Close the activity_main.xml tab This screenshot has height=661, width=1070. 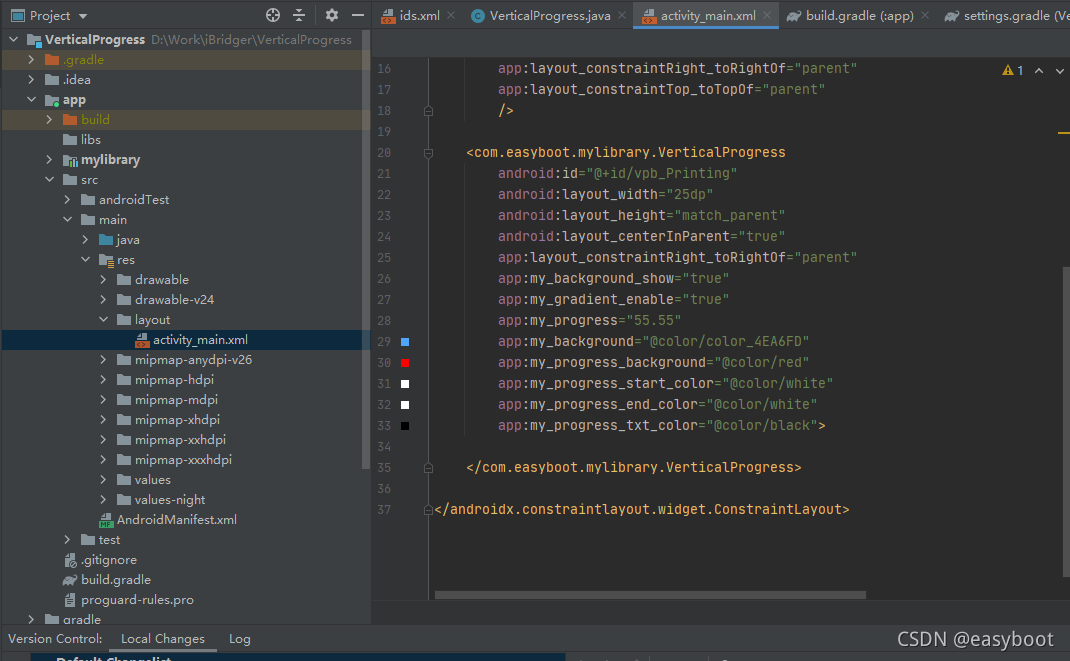tap(767, 15)
